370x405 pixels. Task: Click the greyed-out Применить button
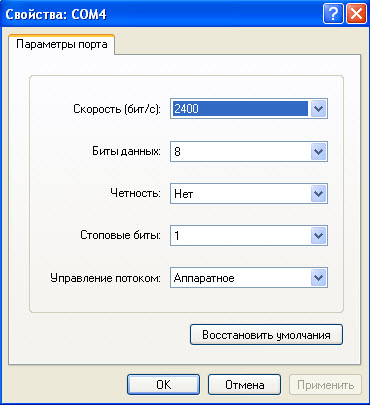tap(325, 385)
